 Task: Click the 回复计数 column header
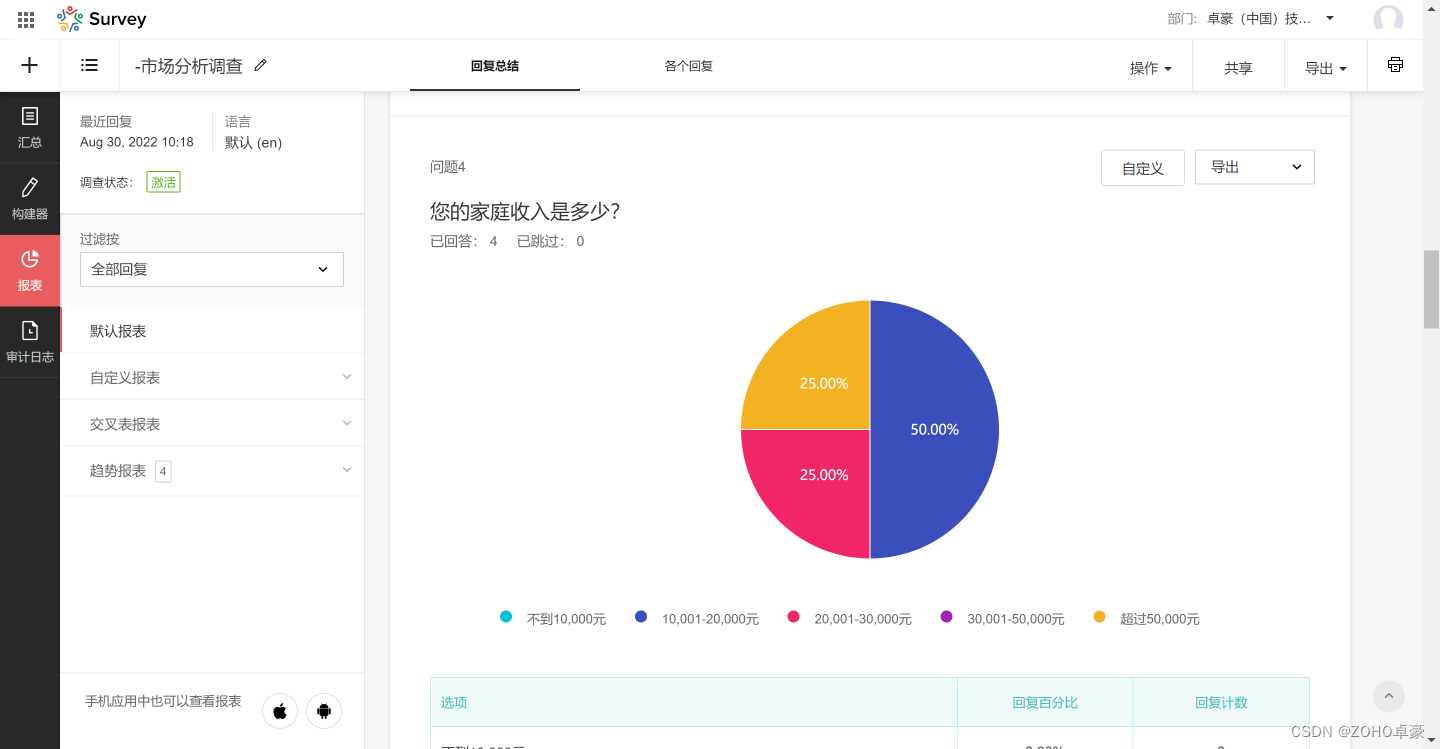tap(1221, 702)
